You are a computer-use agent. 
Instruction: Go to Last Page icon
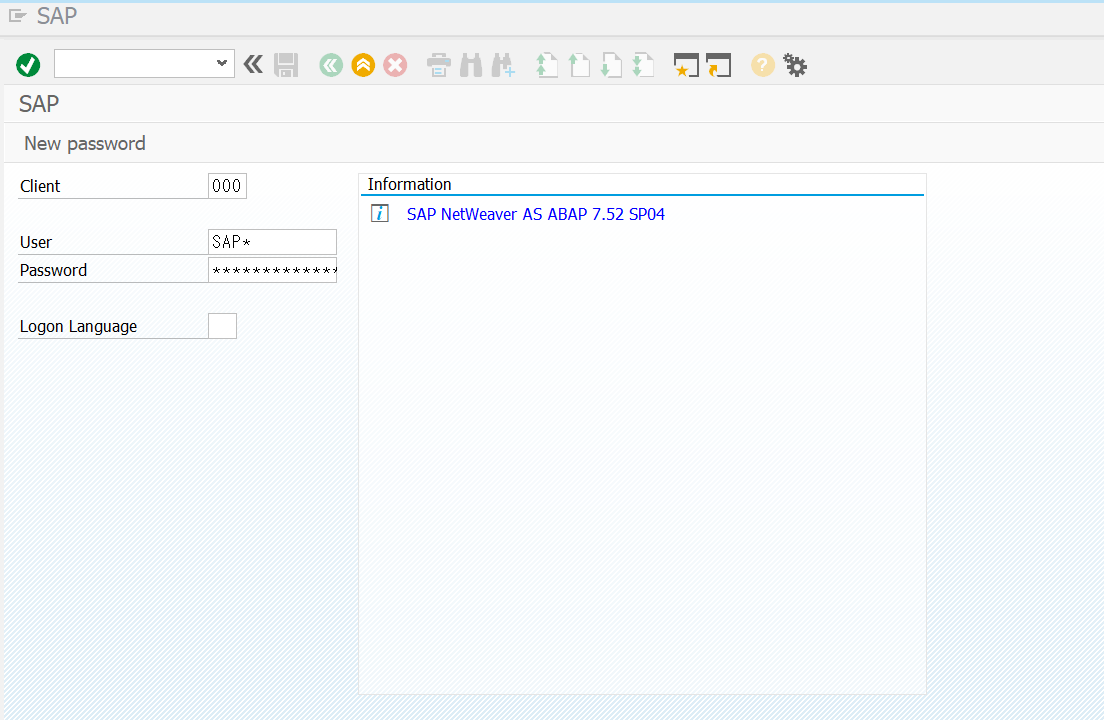point(643,65)
